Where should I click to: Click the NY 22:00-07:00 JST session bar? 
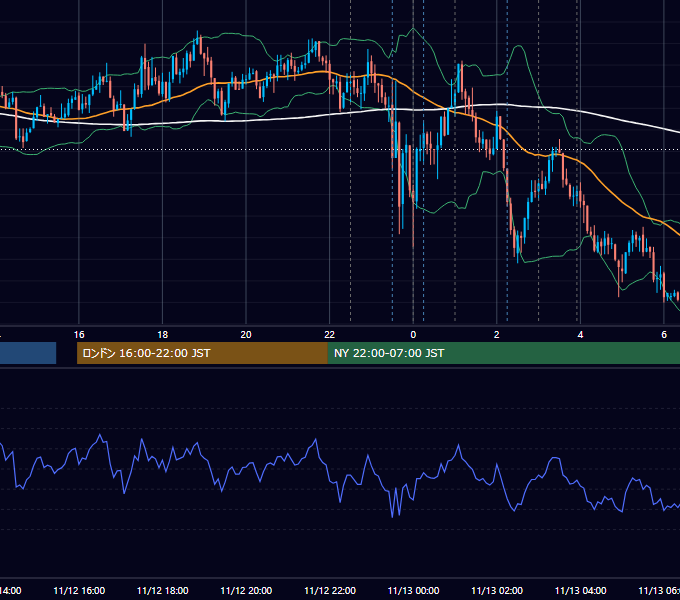[x=503, y=353]
